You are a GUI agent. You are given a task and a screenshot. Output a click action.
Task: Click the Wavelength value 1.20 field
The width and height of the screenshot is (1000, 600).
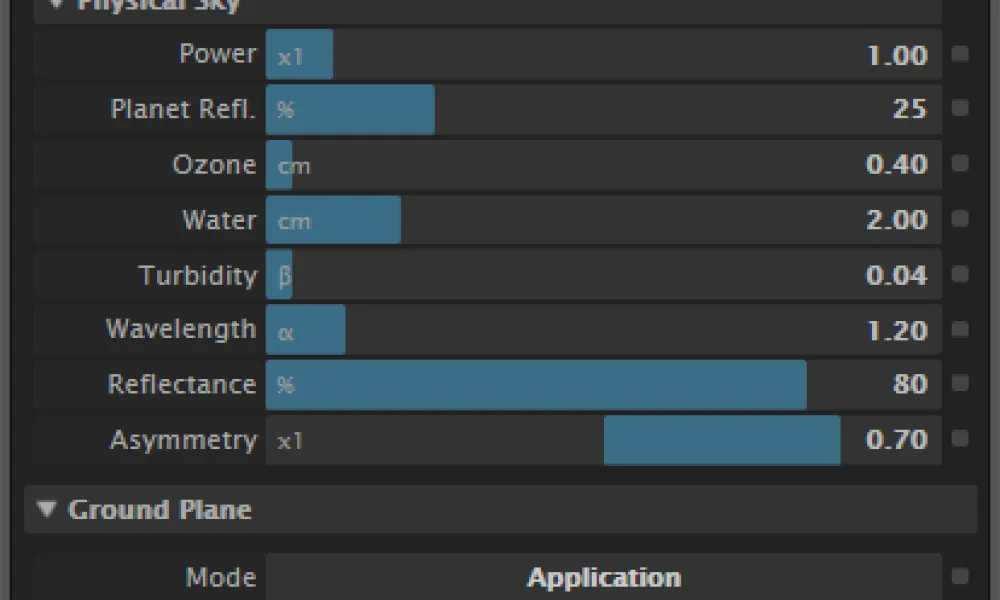896,330
